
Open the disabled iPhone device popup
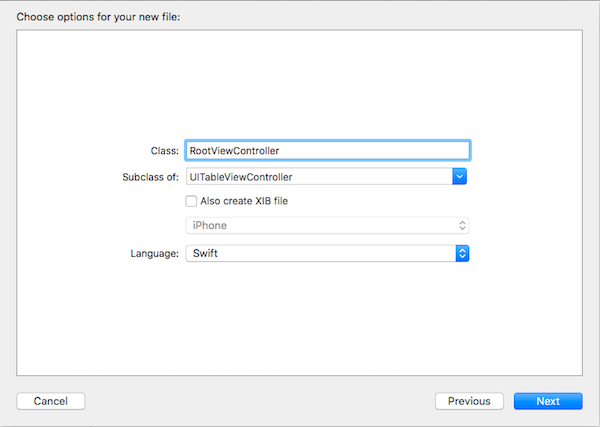328,225
